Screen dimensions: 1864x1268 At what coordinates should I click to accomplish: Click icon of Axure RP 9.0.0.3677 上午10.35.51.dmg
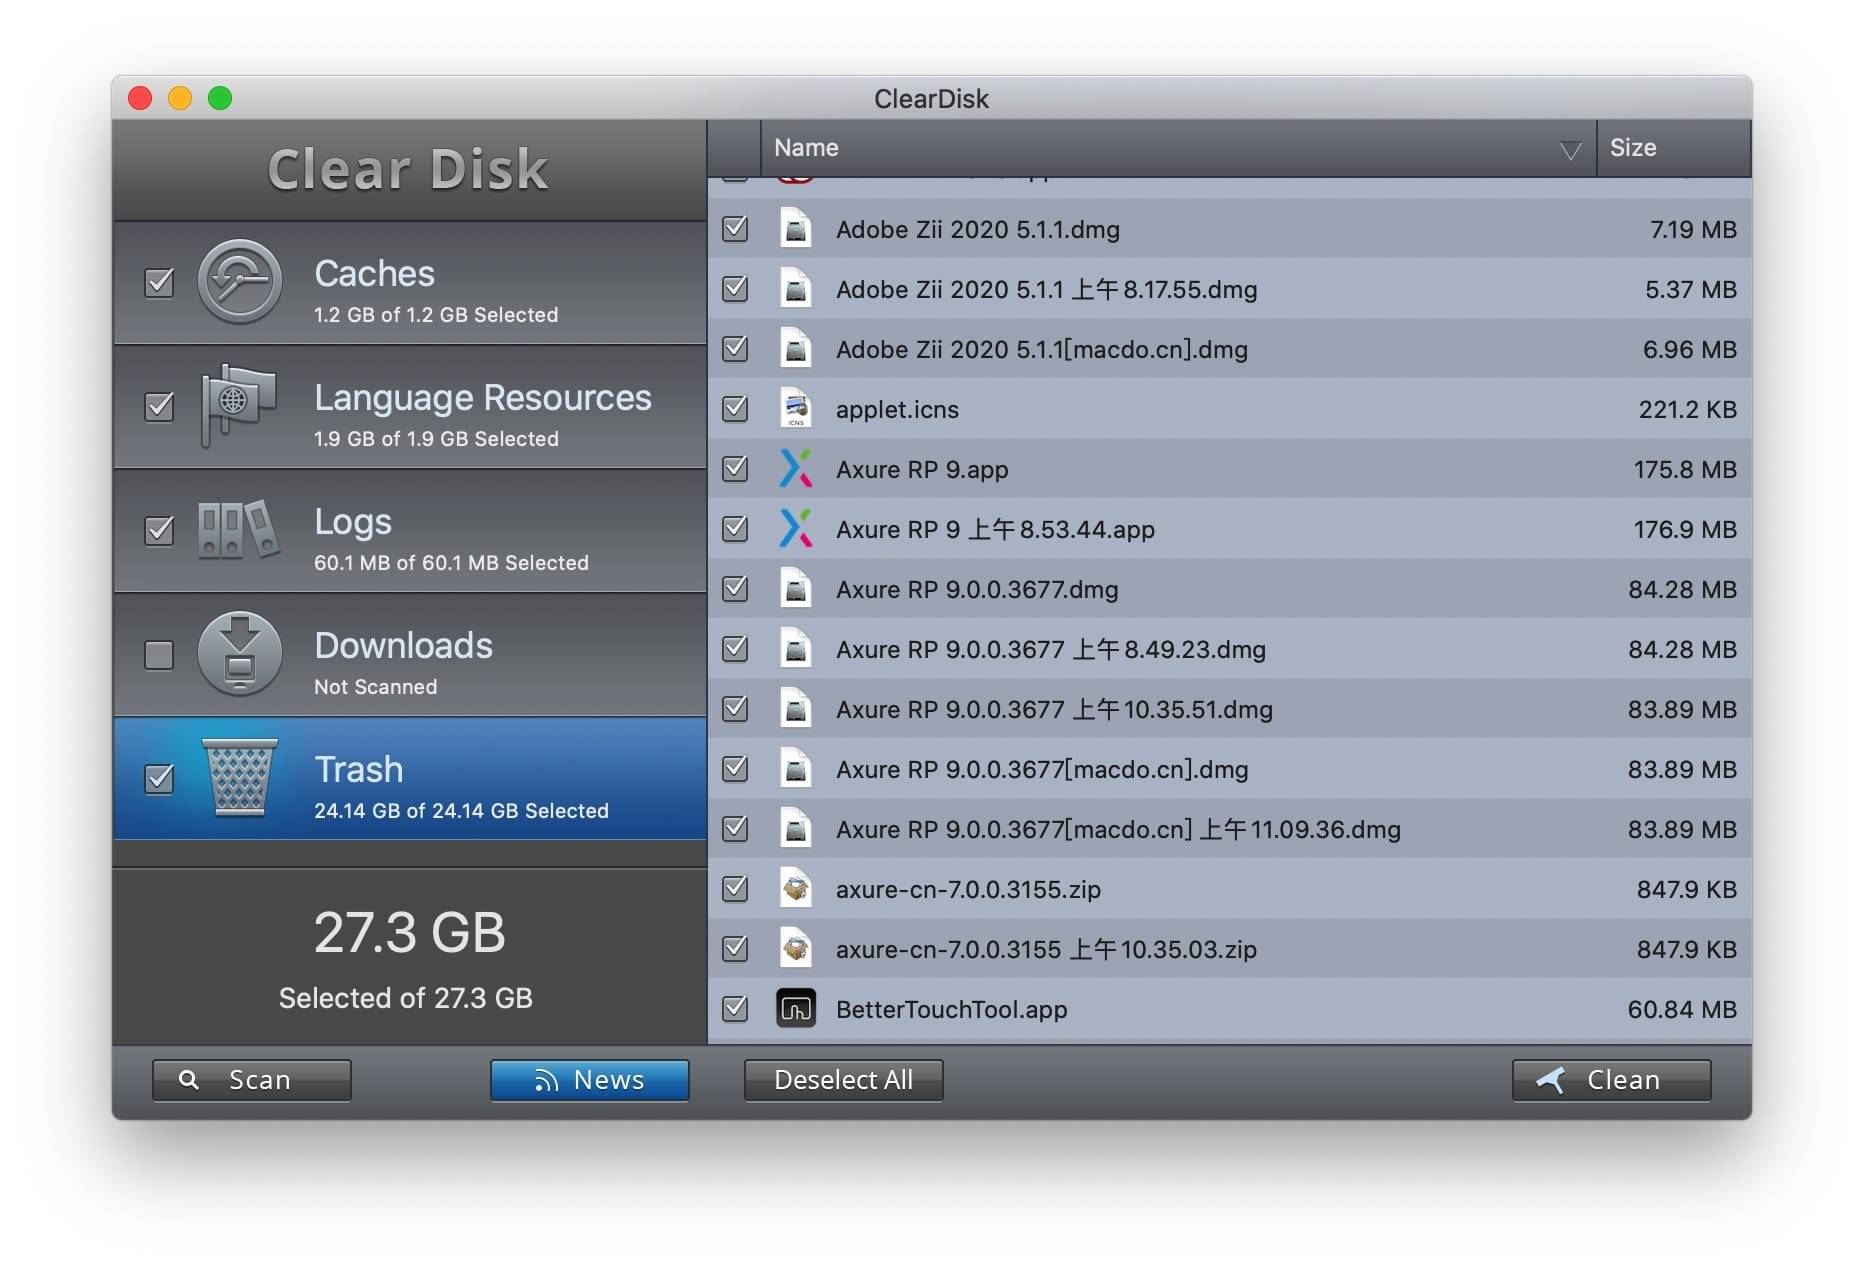pos(795,709)
